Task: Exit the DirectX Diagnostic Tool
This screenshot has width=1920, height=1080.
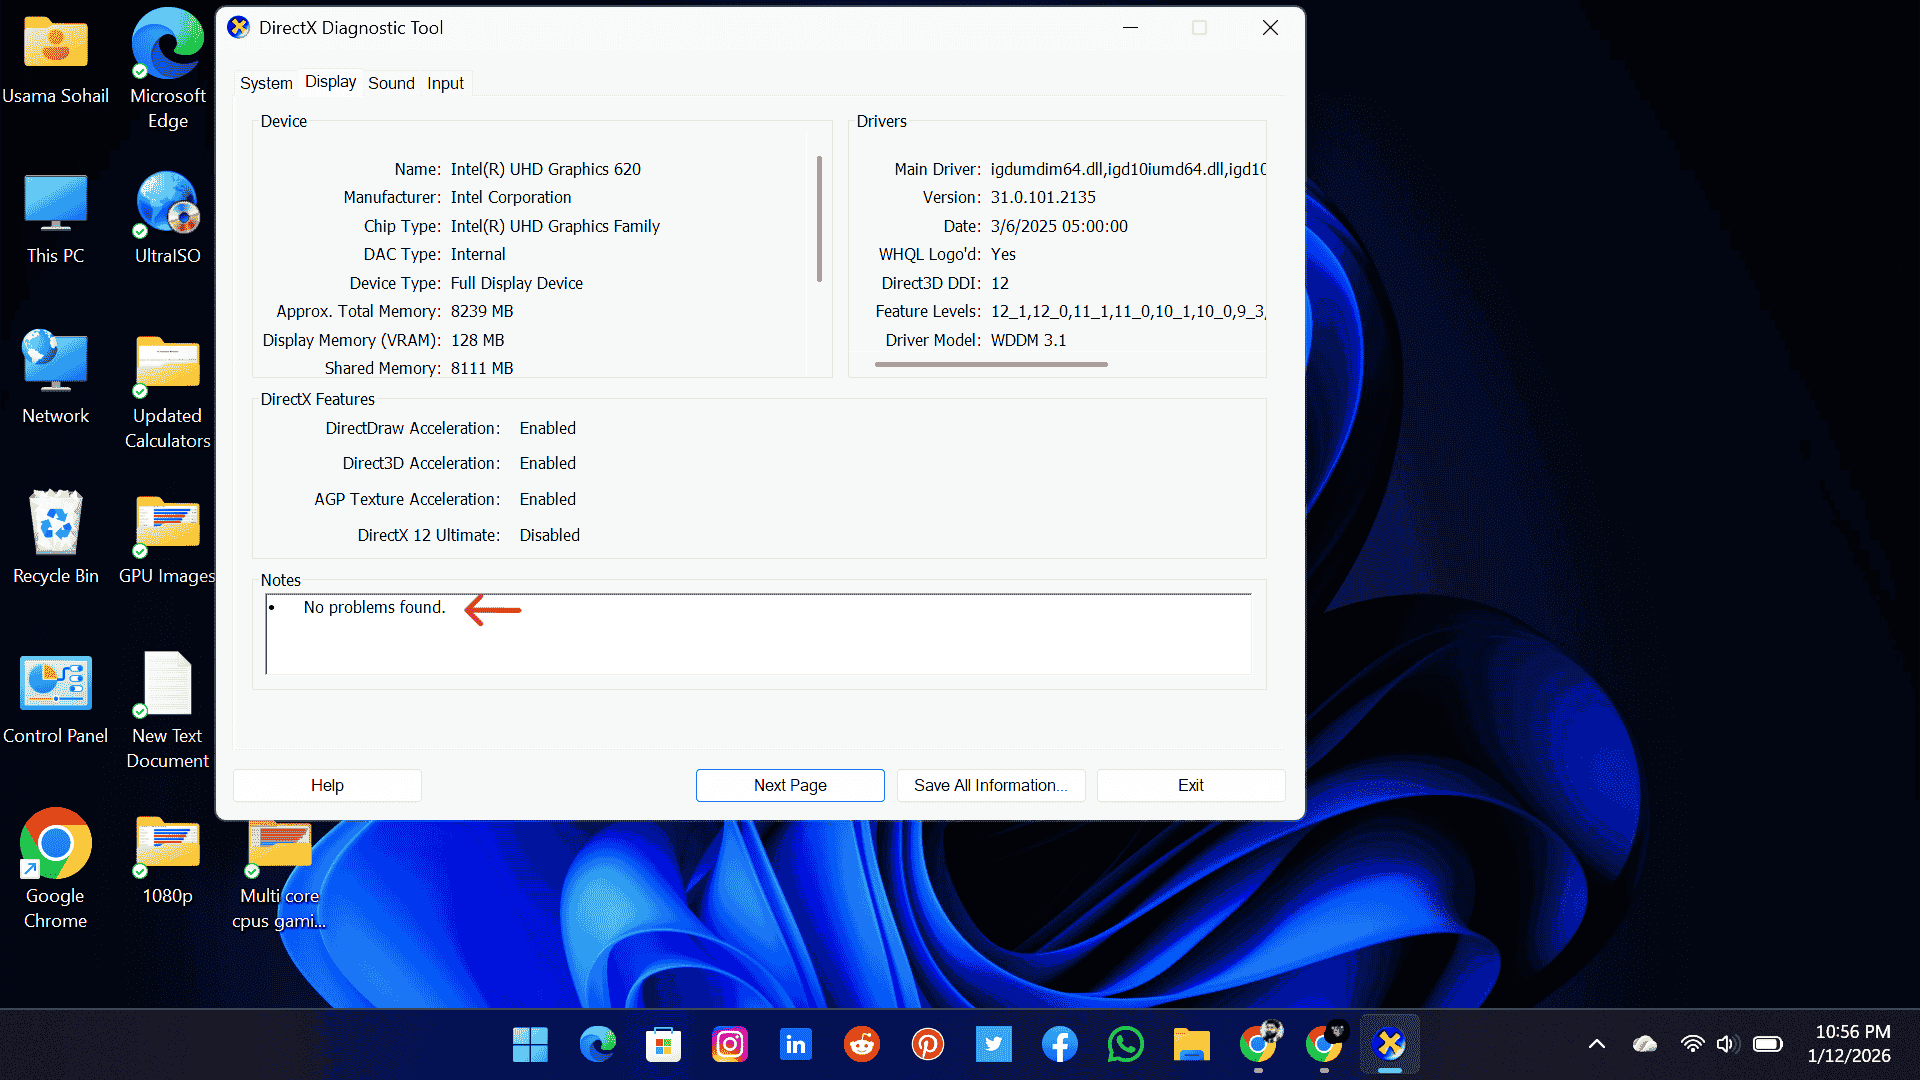Action: (x=1190, y=785)
